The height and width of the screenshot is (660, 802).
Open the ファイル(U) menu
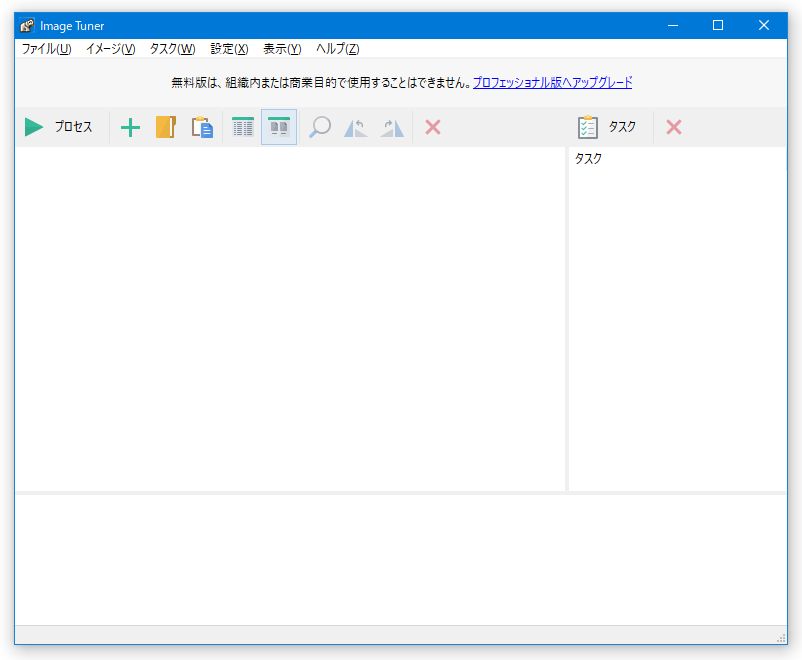(x=47, y=49)
